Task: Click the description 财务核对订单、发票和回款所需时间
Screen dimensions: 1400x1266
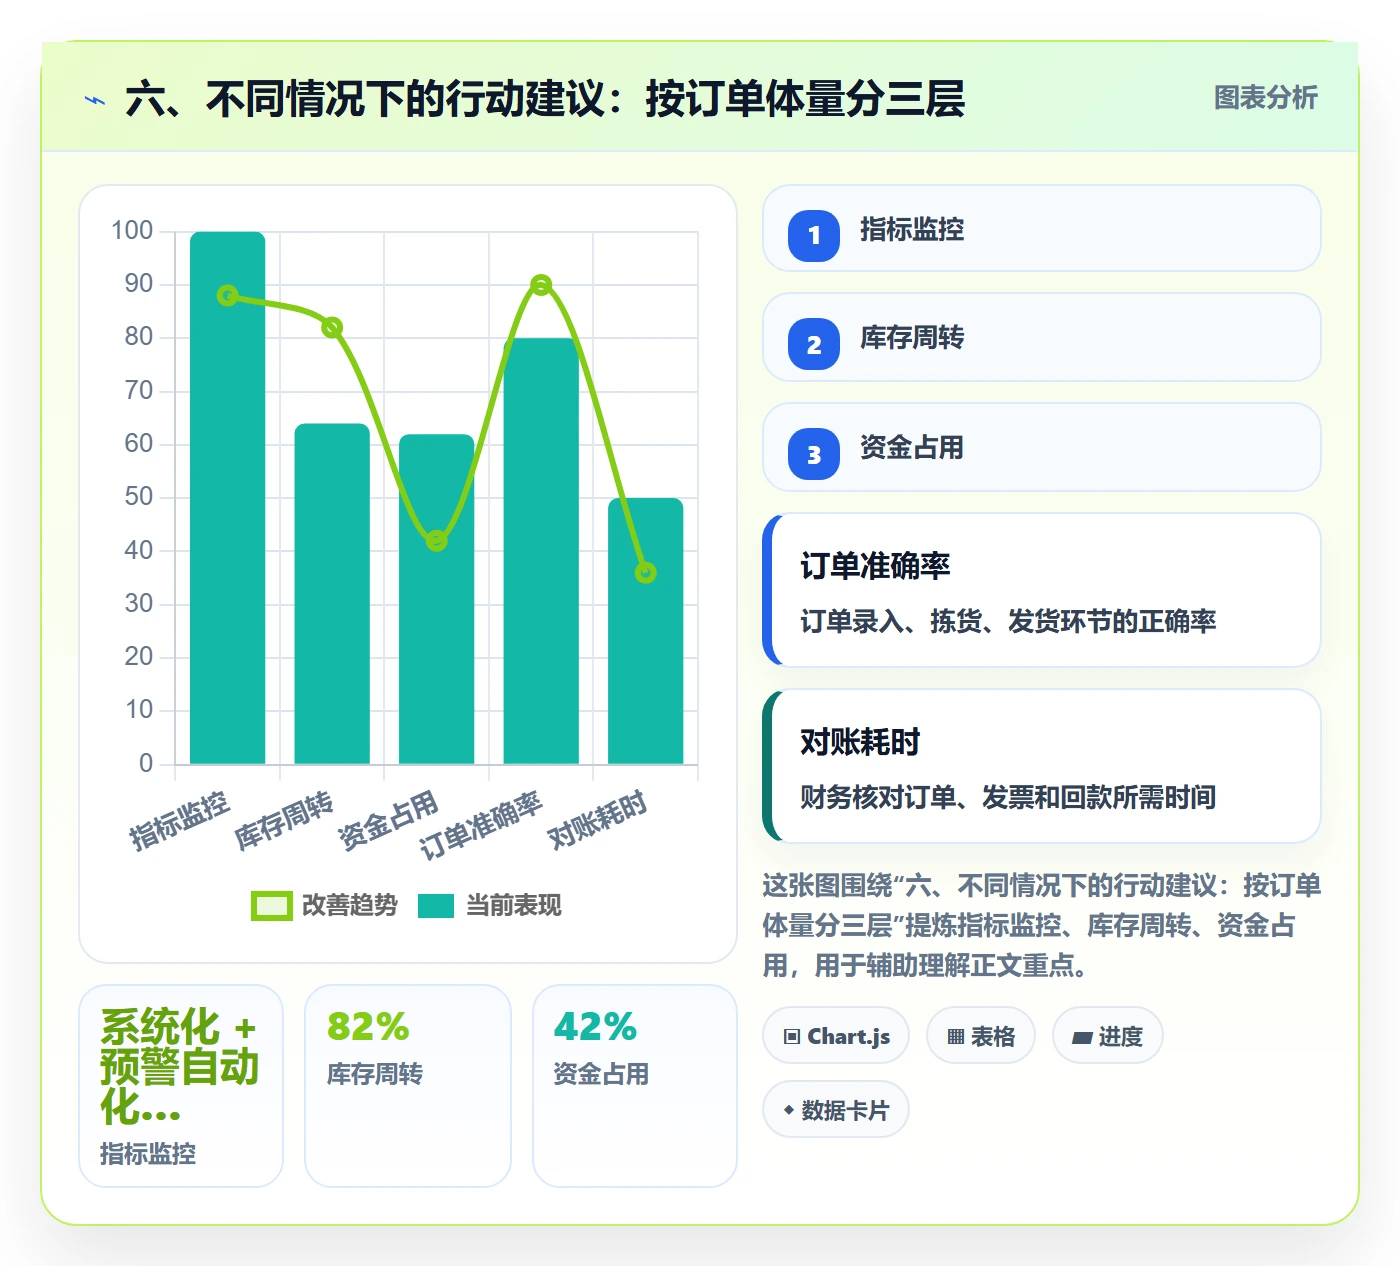Action: tap(1008, 798)
